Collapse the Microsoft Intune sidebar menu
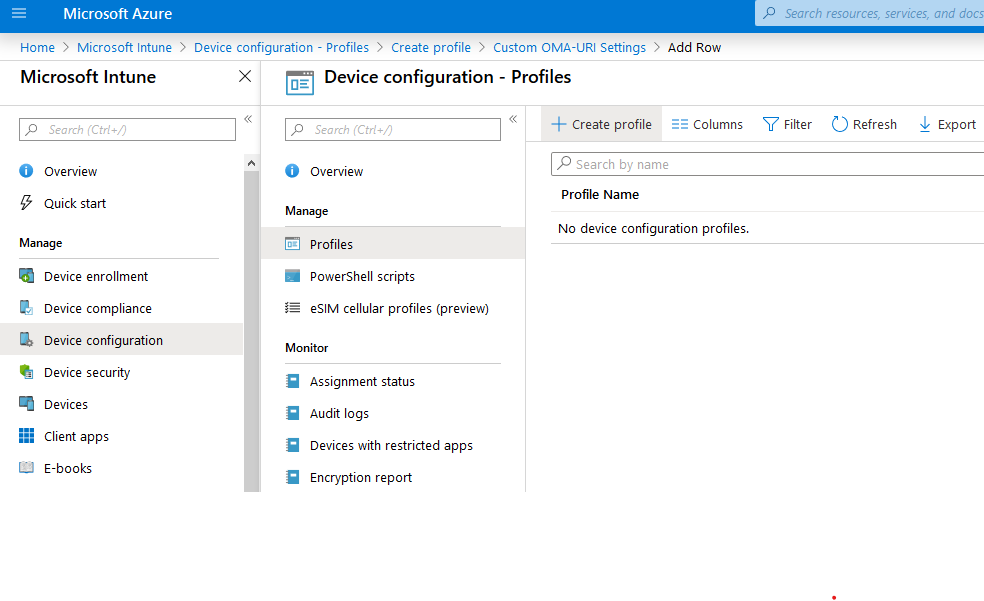This screenshot has width=984, height=601. (248, 119)
